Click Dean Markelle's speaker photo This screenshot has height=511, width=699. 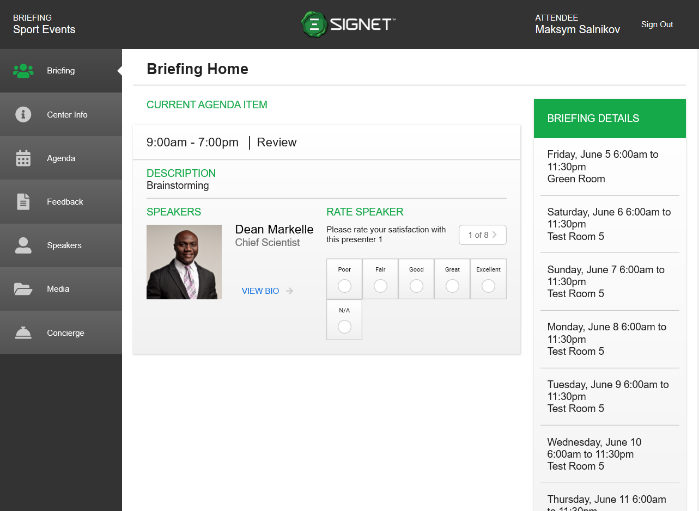[x=184, y=262]
